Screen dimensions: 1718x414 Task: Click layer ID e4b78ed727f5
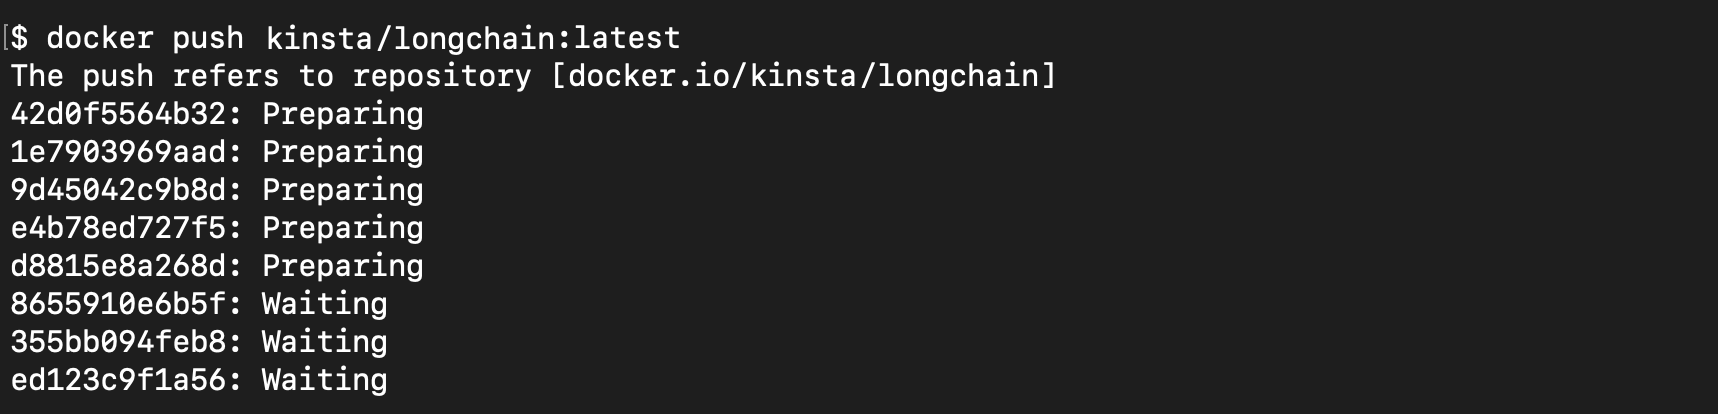[x=119, y=228]
